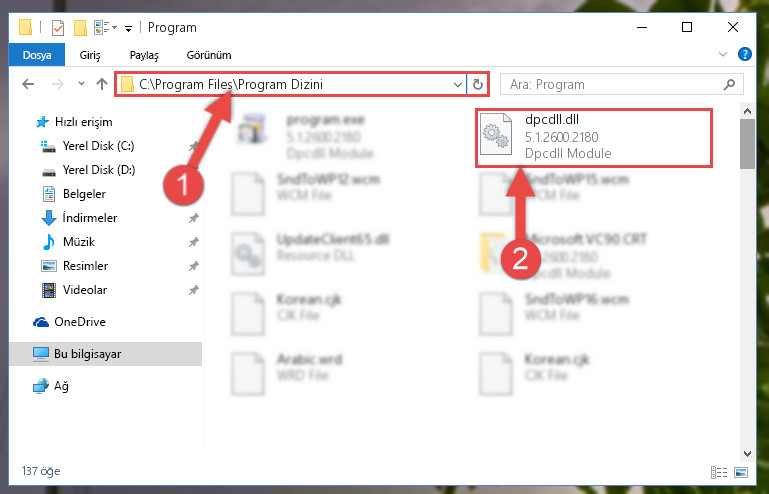The width and height of the screenshot is (769, 494).
Task: Expand the ribbon chevron
Action: pyautogui.click(x=722, y=54)
